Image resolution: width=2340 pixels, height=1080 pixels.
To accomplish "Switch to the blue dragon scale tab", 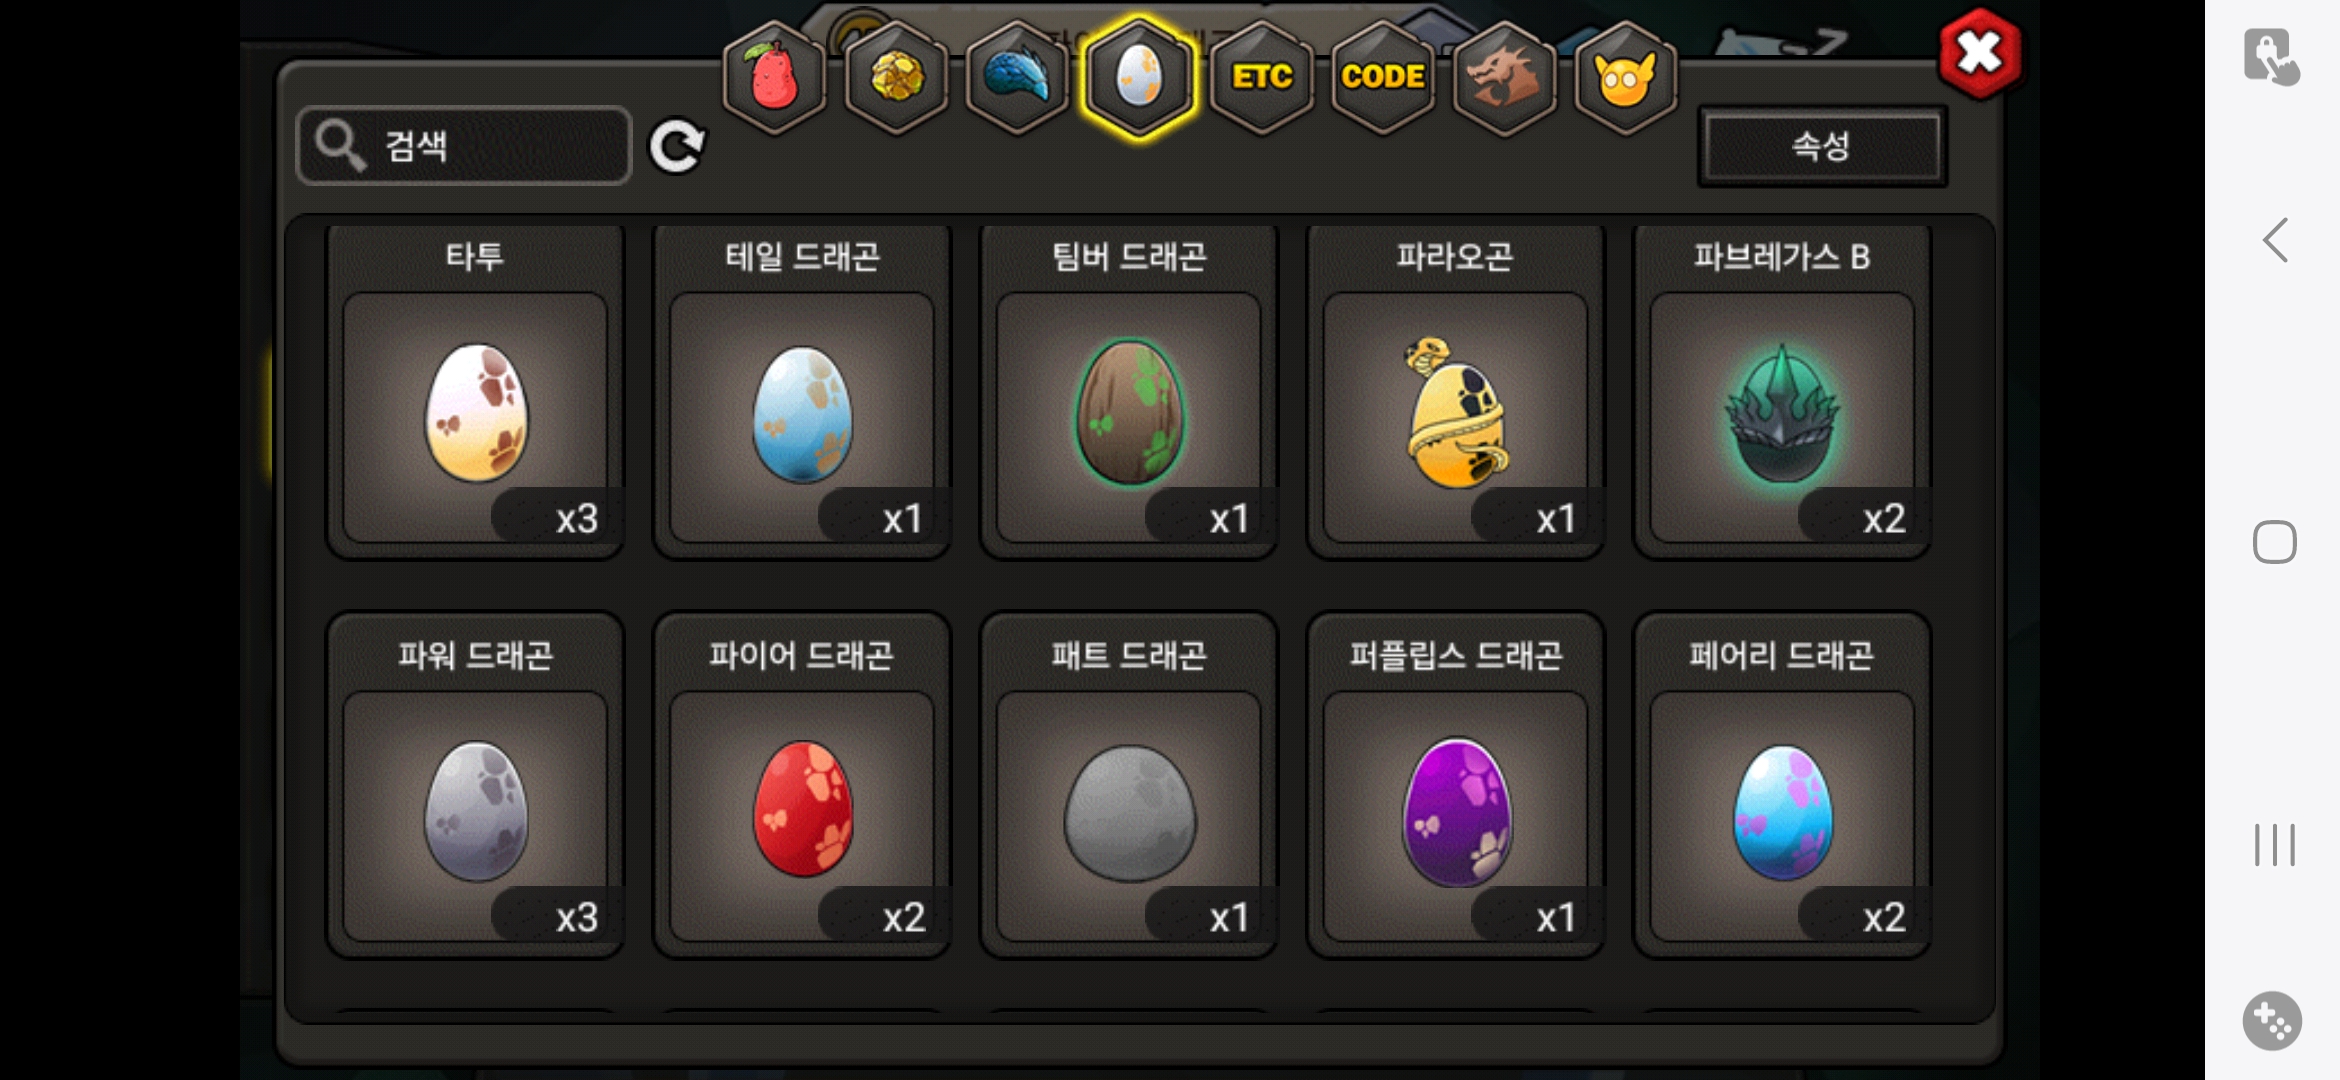I will tap(1017, 76).
